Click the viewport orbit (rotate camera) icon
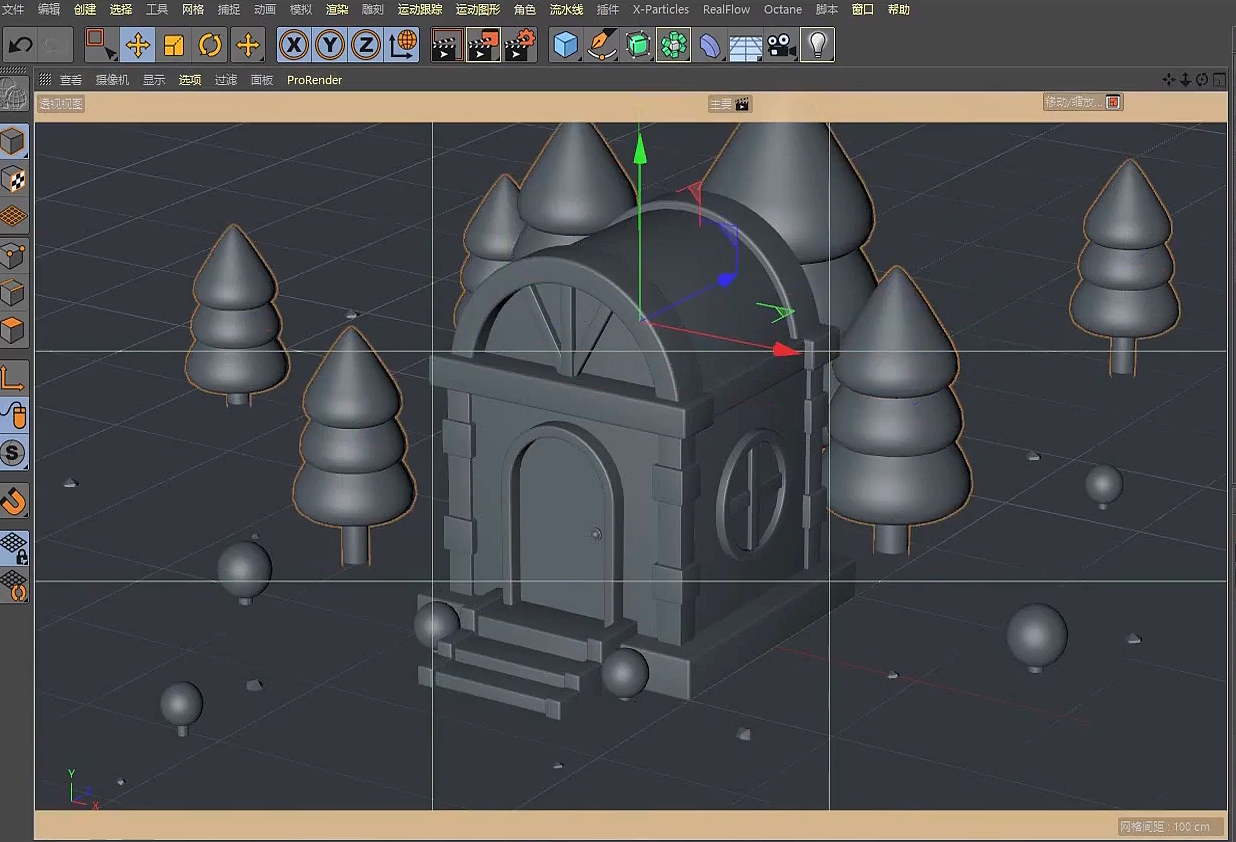 (1202, 80)
